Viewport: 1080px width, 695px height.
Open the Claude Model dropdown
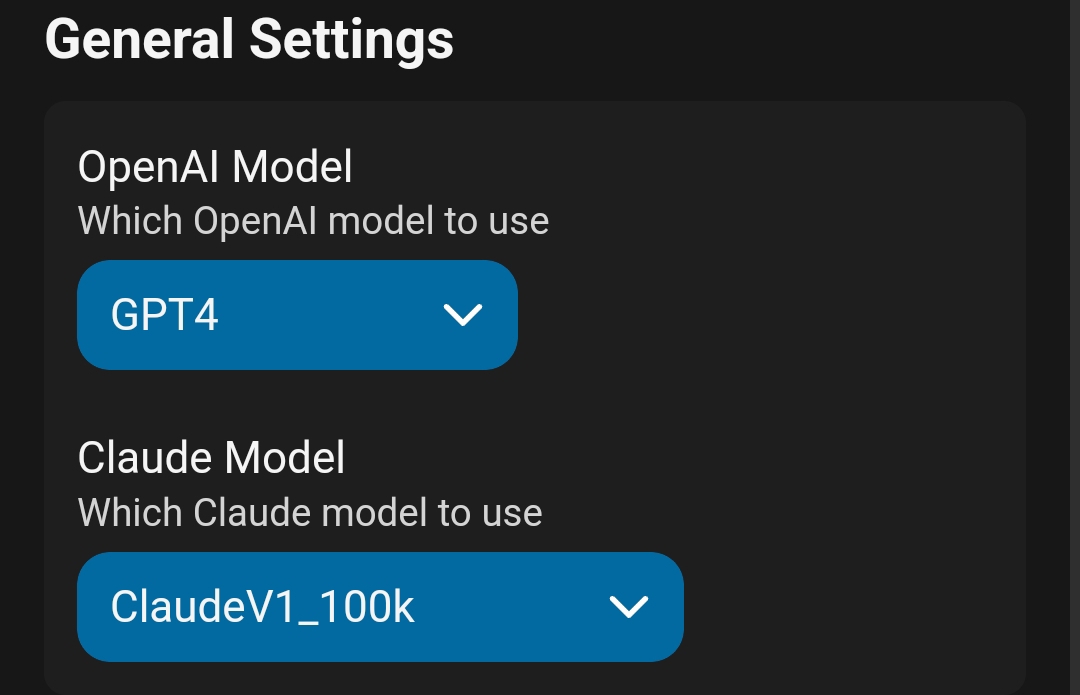[380, 607]
